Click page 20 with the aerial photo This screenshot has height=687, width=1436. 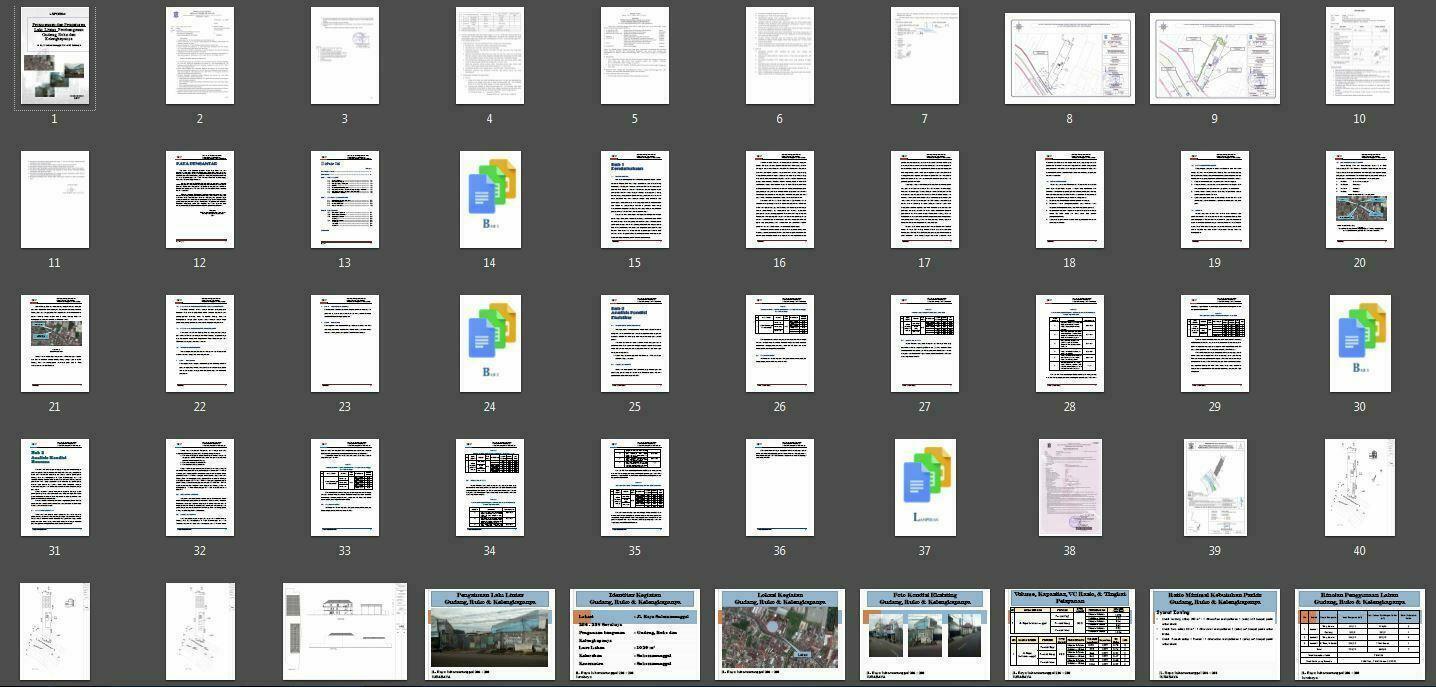[1360, 199]
